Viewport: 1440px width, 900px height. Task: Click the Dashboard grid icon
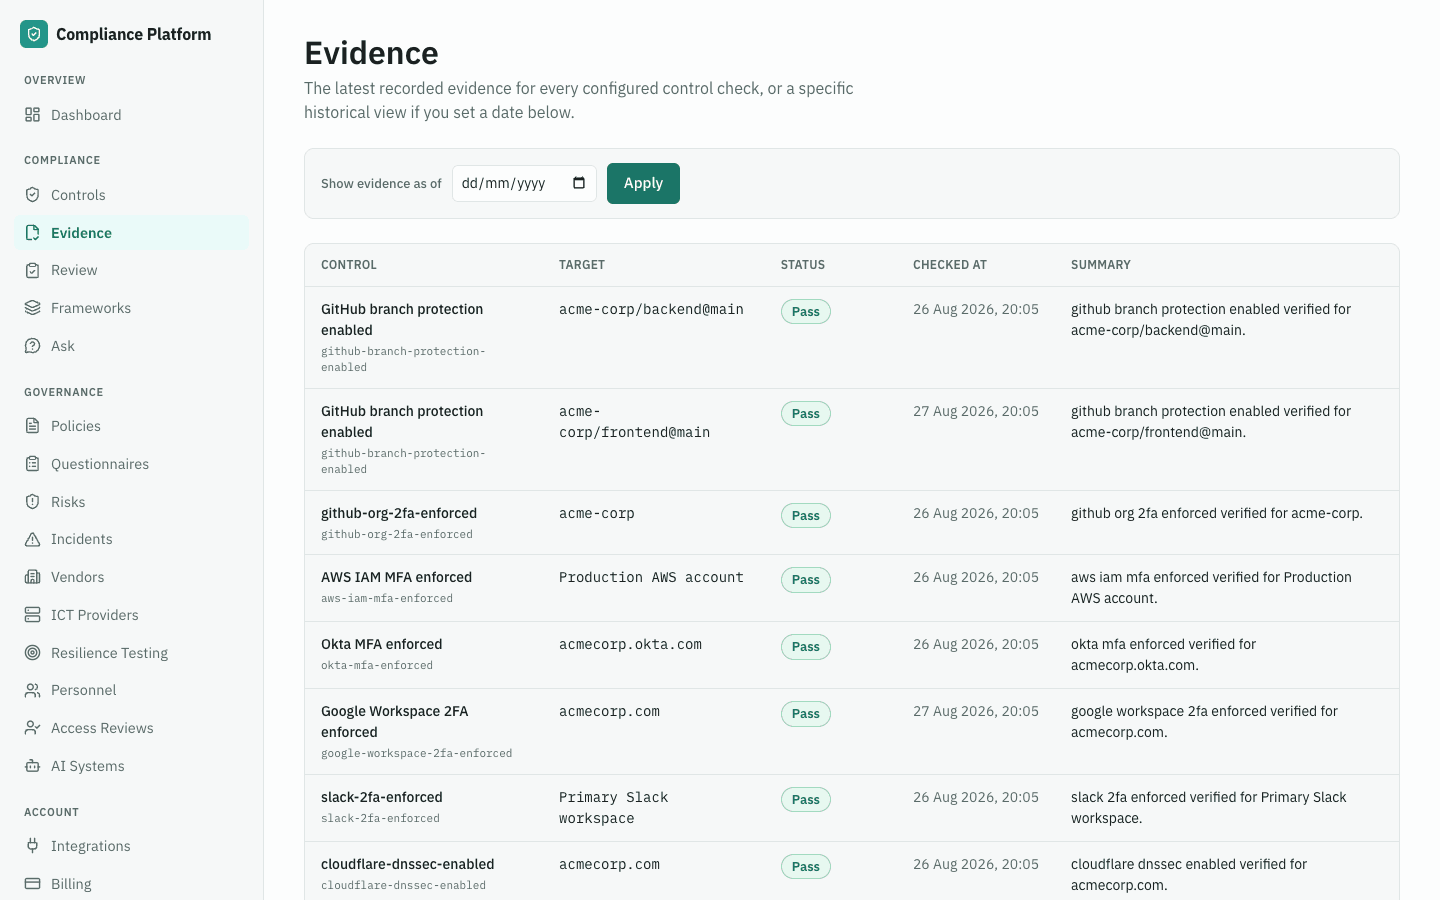click(x=33, y=115)
